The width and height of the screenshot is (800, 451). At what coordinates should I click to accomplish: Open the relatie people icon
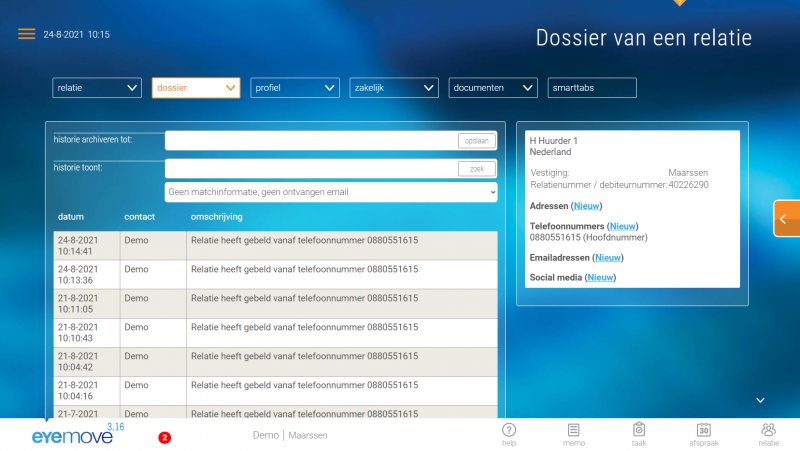(x=768, y=434)
